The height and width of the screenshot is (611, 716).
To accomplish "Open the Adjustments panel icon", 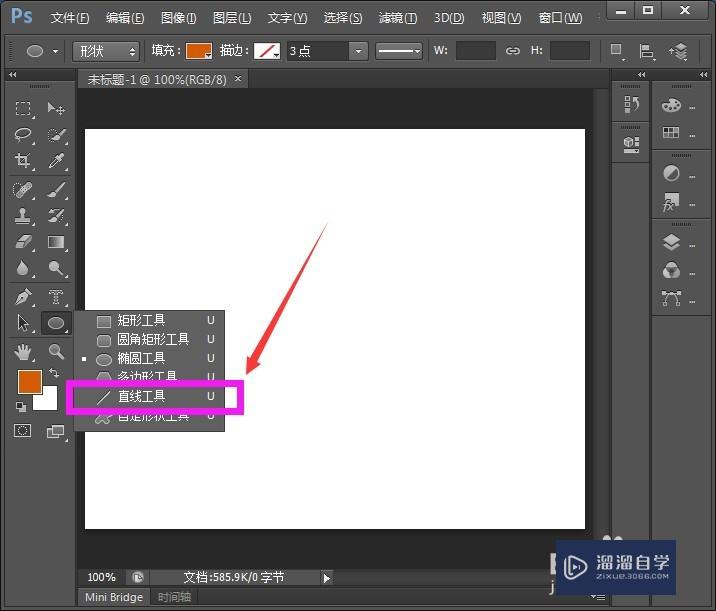I will click(x=671, y=174).
